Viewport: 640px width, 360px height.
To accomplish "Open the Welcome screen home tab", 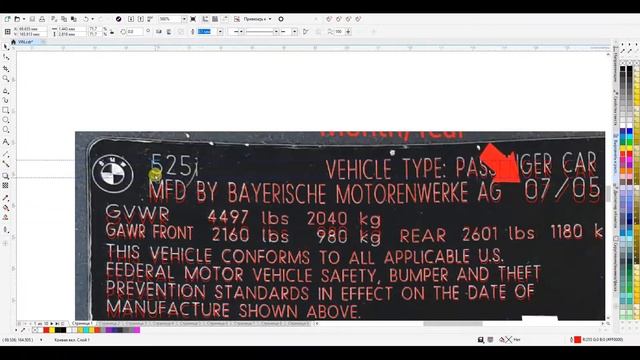I will tap(13, 42).
